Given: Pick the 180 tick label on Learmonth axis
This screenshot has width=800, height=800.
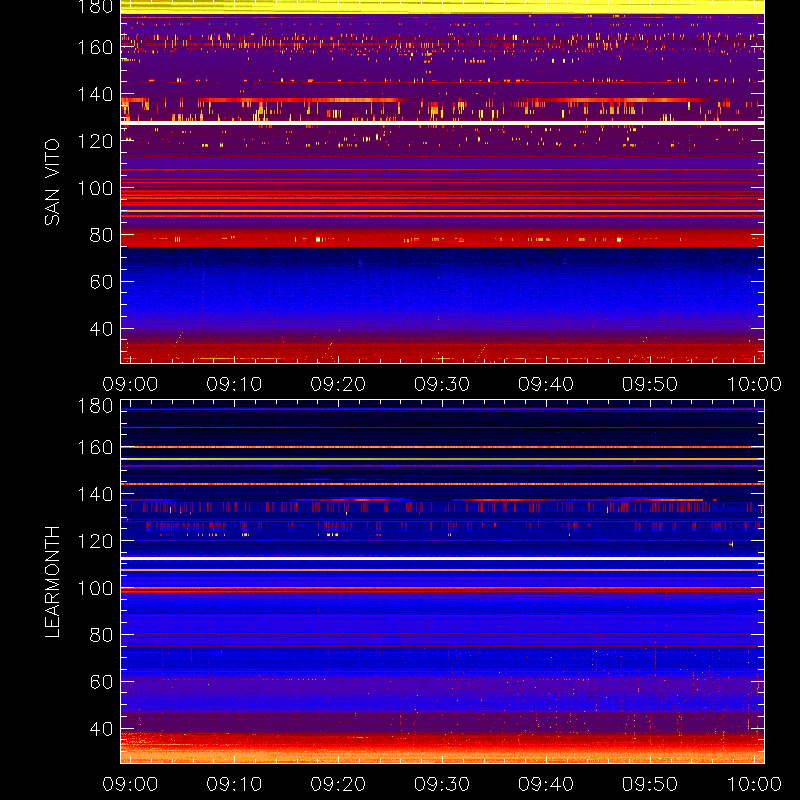Looking at the screenshot, I should 95,406.
